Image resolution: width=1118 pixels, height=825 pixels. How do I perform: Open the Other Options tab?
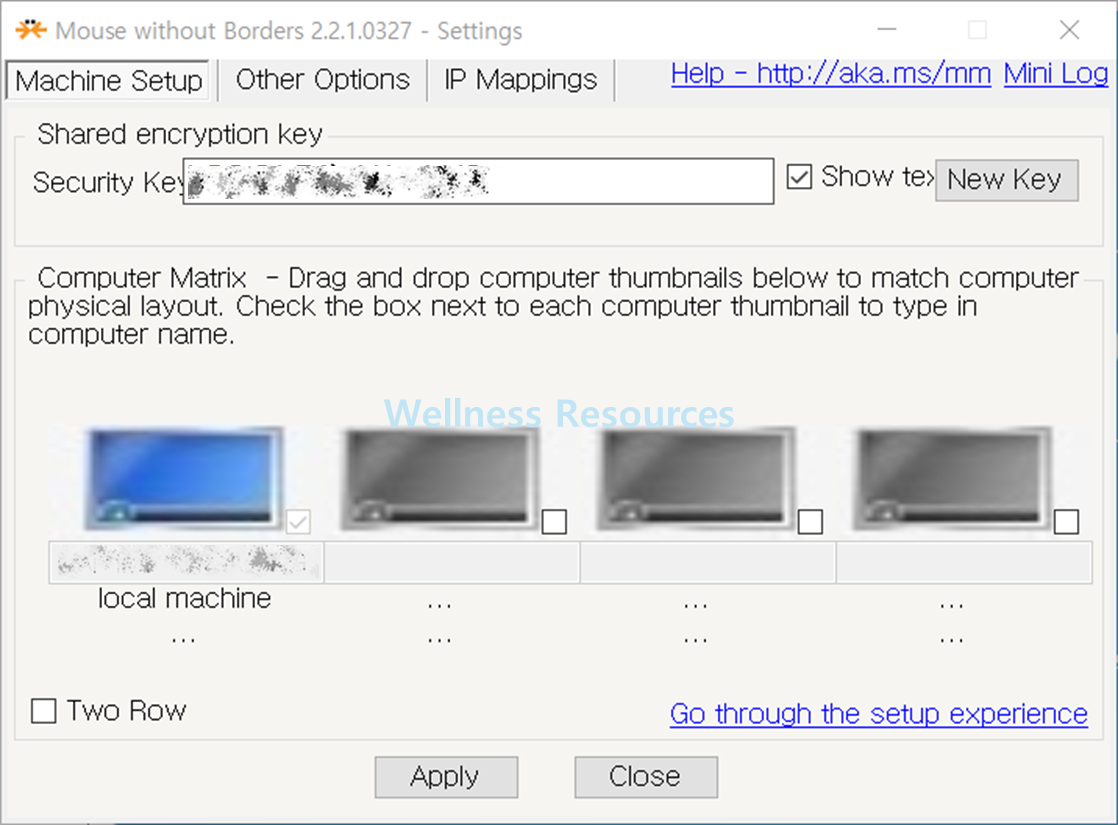[322, 80]
